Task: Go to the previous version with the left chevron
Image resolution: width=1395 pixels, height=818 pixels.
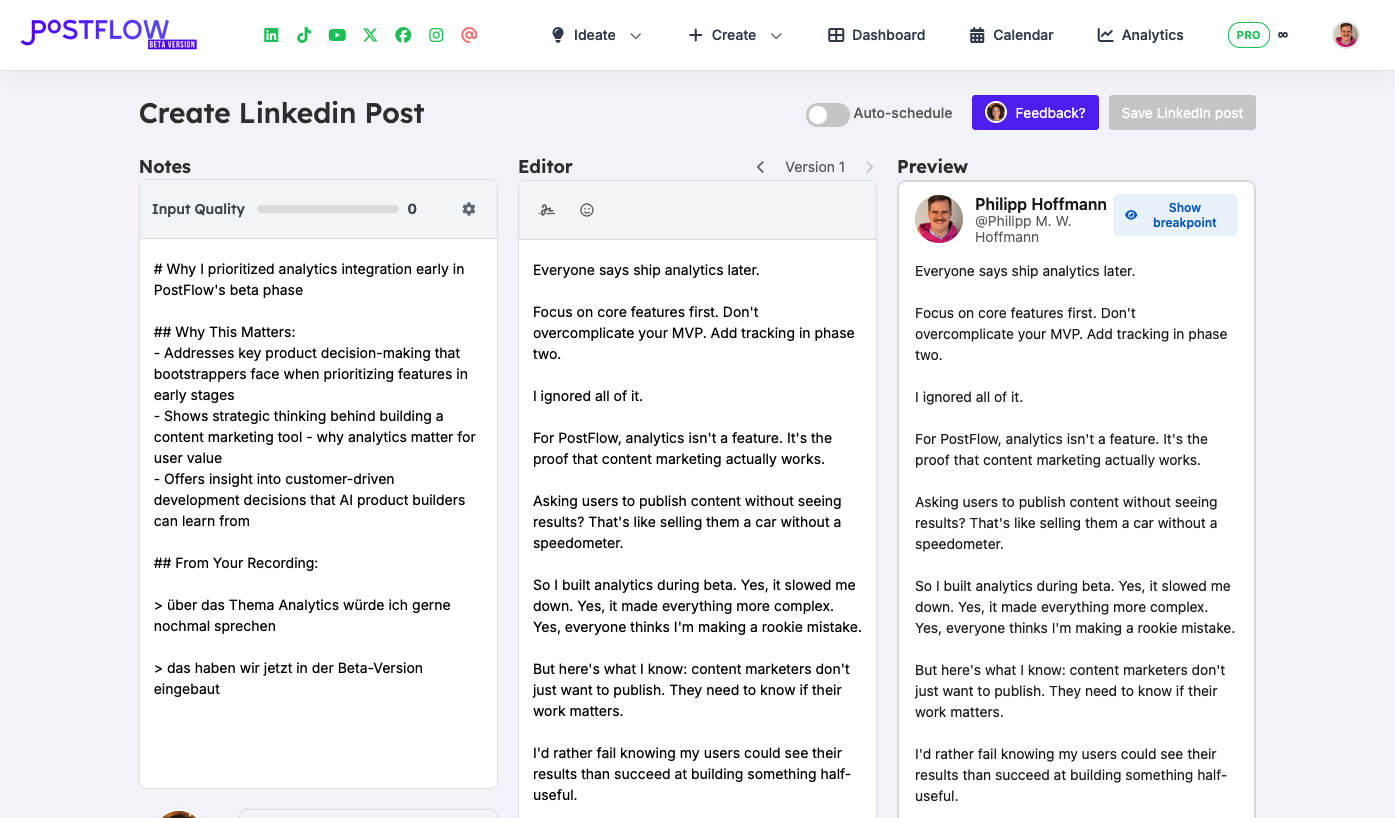Action: tap(760, 167)
